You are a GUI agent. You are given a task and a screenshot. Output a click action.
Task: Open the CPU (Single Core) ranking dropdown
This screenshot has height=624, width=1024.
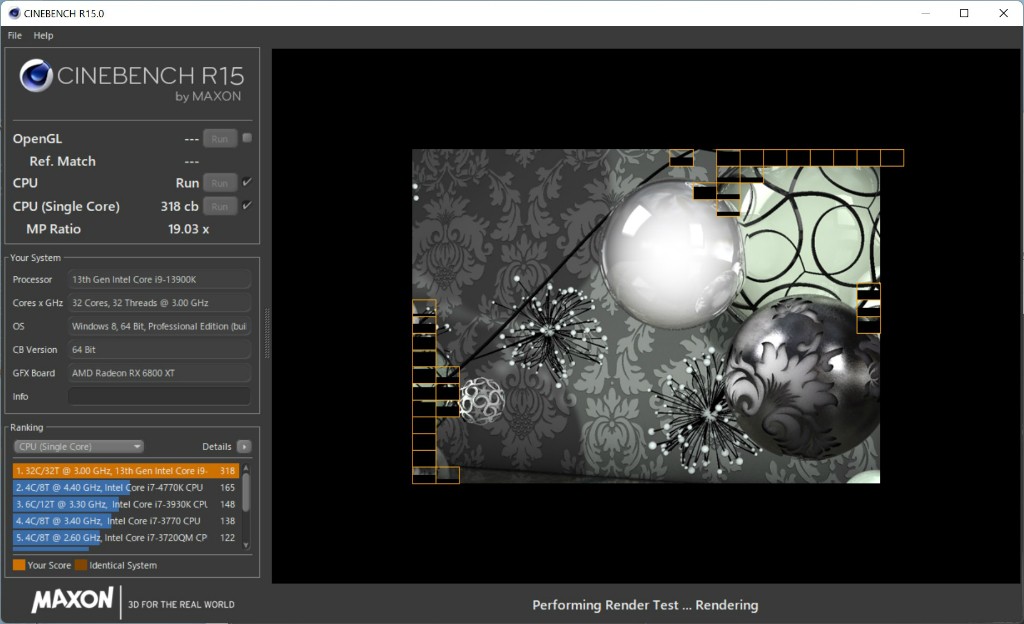tap(79, 447)
